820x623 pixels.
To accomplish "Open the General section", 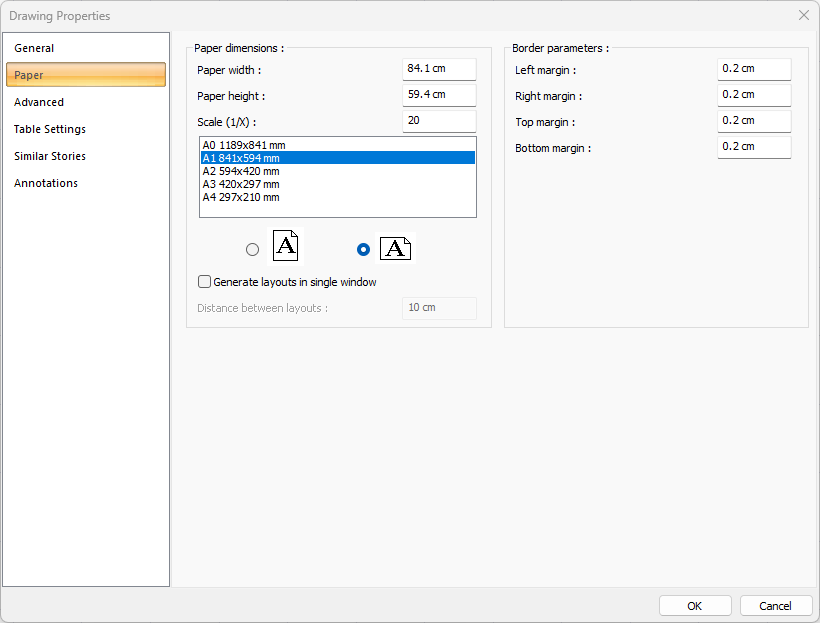I will (x=34, y=48).
